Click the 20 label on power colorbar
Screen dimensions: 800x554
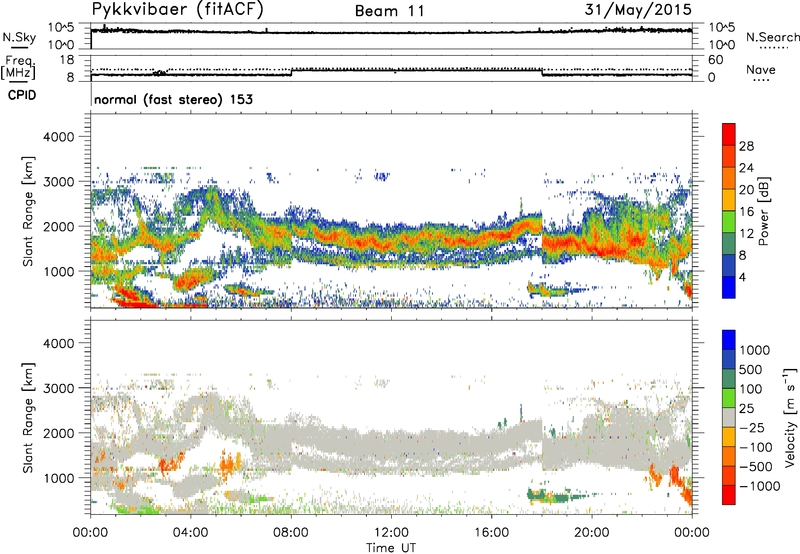coord(746,190)
